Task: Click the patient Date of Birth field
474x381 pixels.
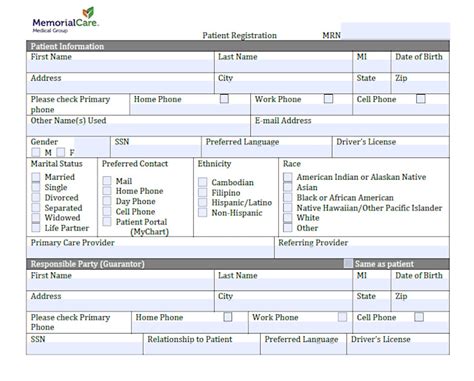Action: pyautogui.click(x=420, y=66)
